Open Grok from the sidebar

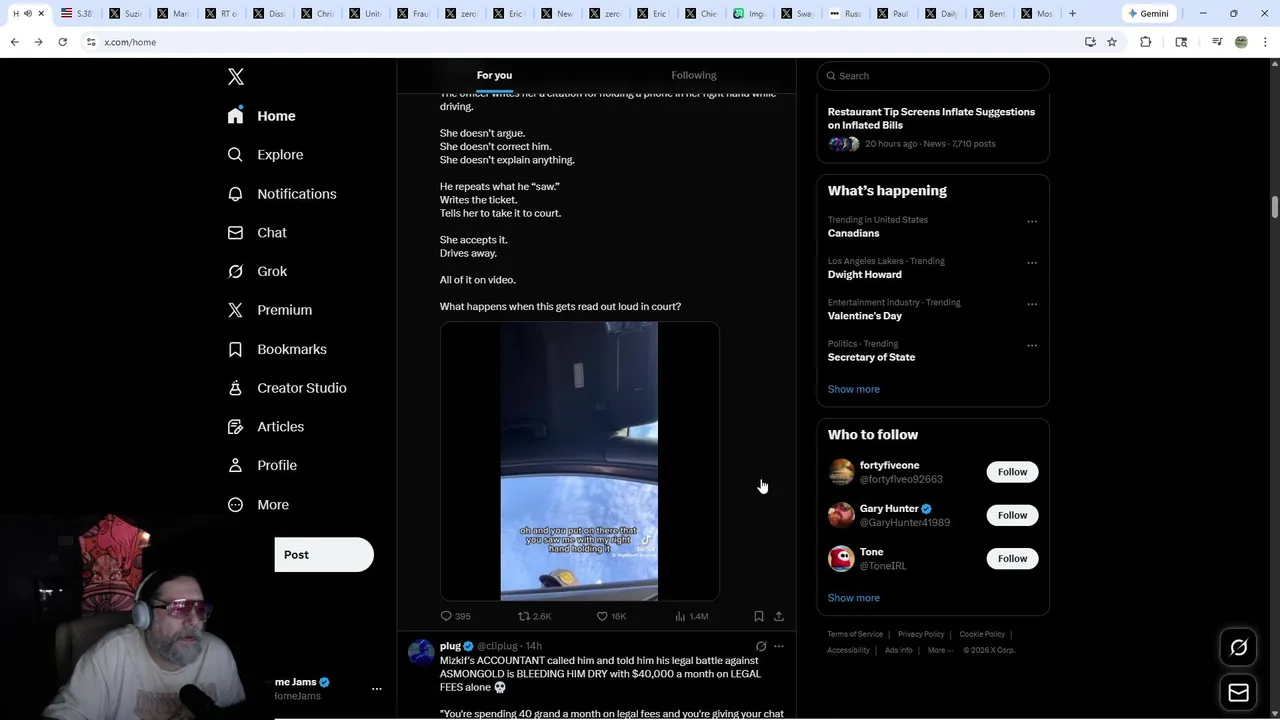(257, 272)
